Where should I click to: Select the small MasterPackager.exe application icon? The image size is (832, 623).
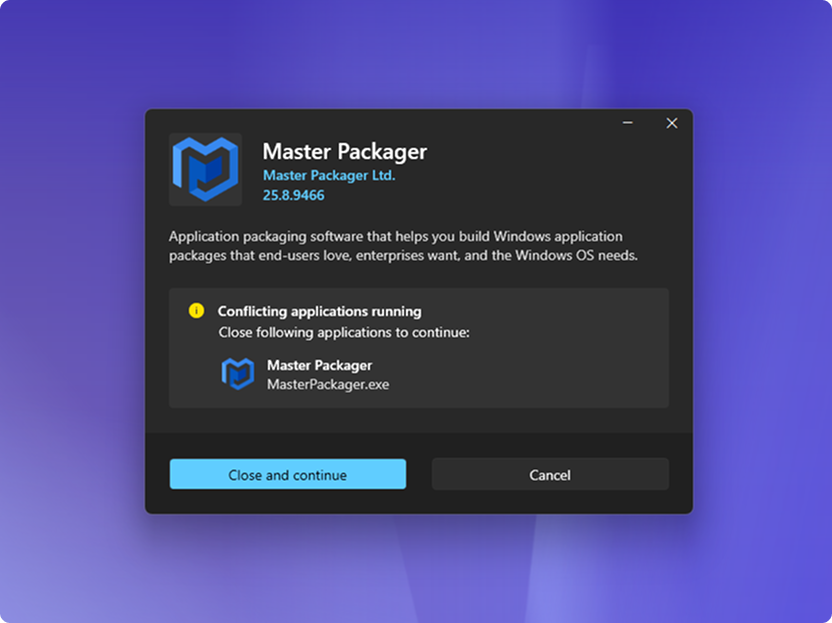click(237, 374)
